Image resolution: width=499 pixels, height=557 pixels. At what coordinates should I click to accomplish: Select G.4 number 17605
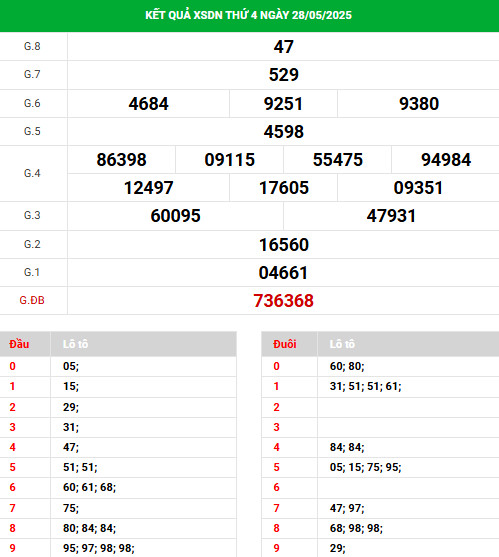pos(283,188)
